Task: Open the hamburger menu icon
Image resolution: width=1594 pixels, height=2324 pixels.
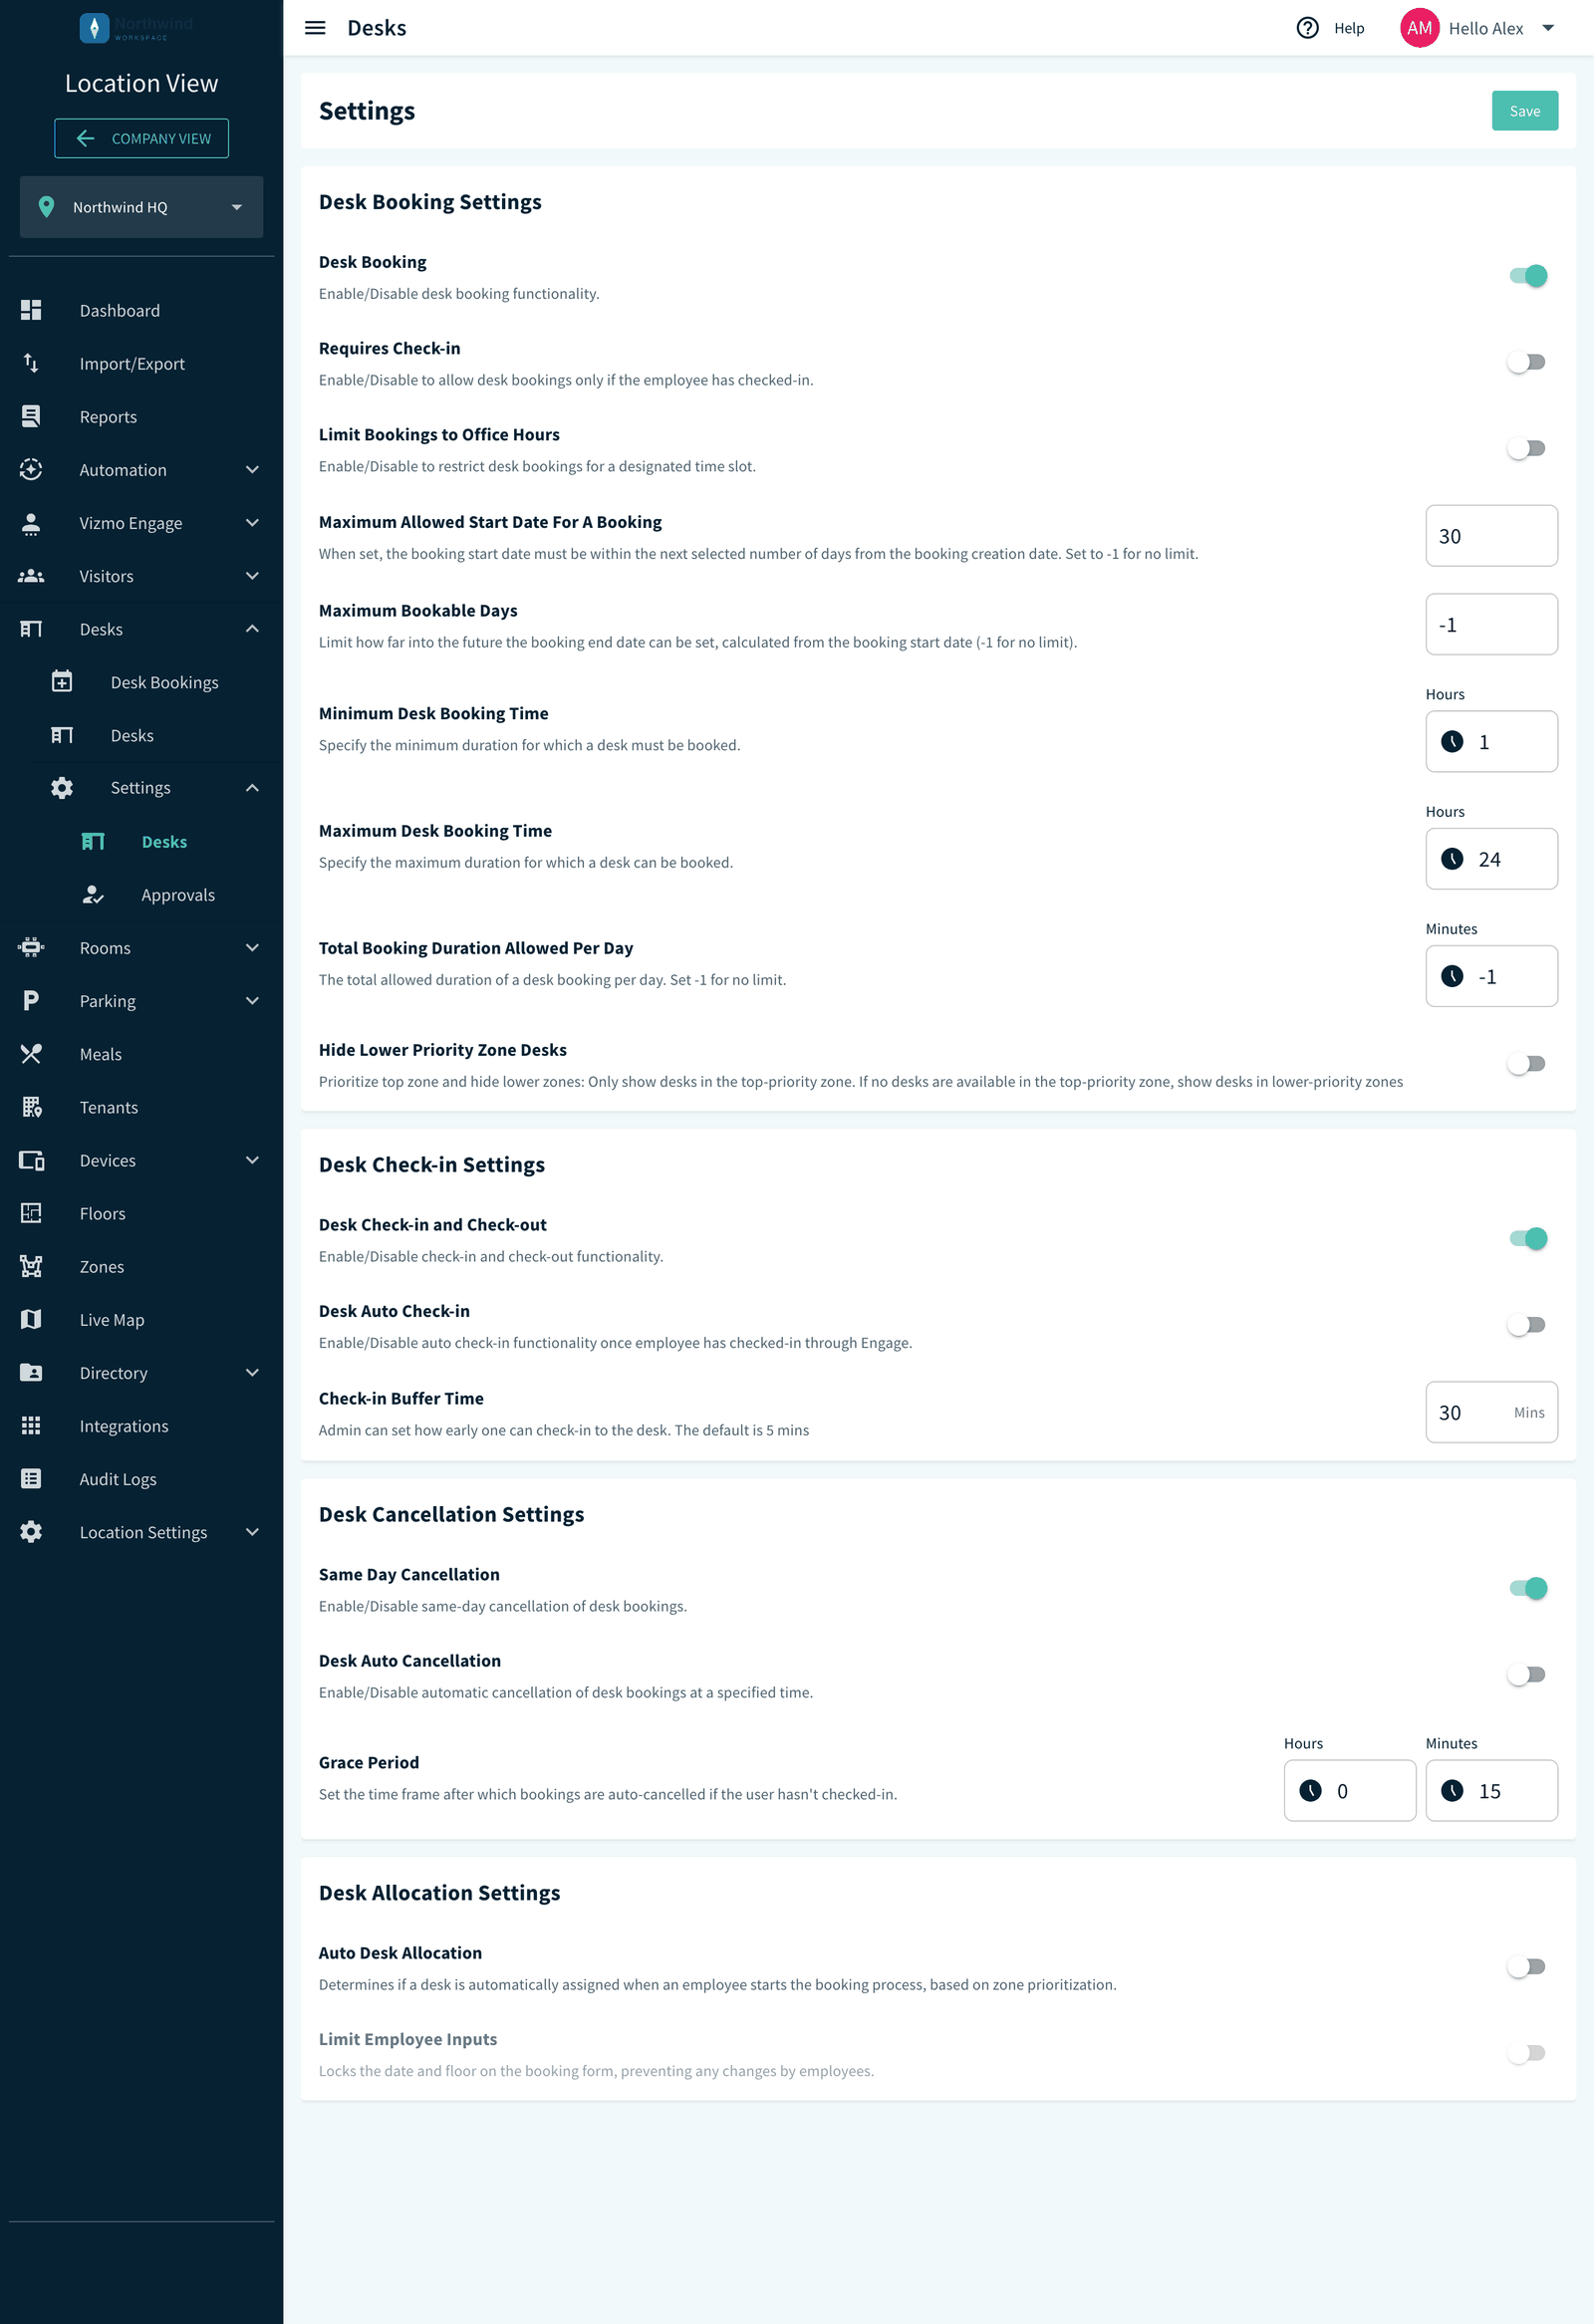Action: [x=315, y=28]
